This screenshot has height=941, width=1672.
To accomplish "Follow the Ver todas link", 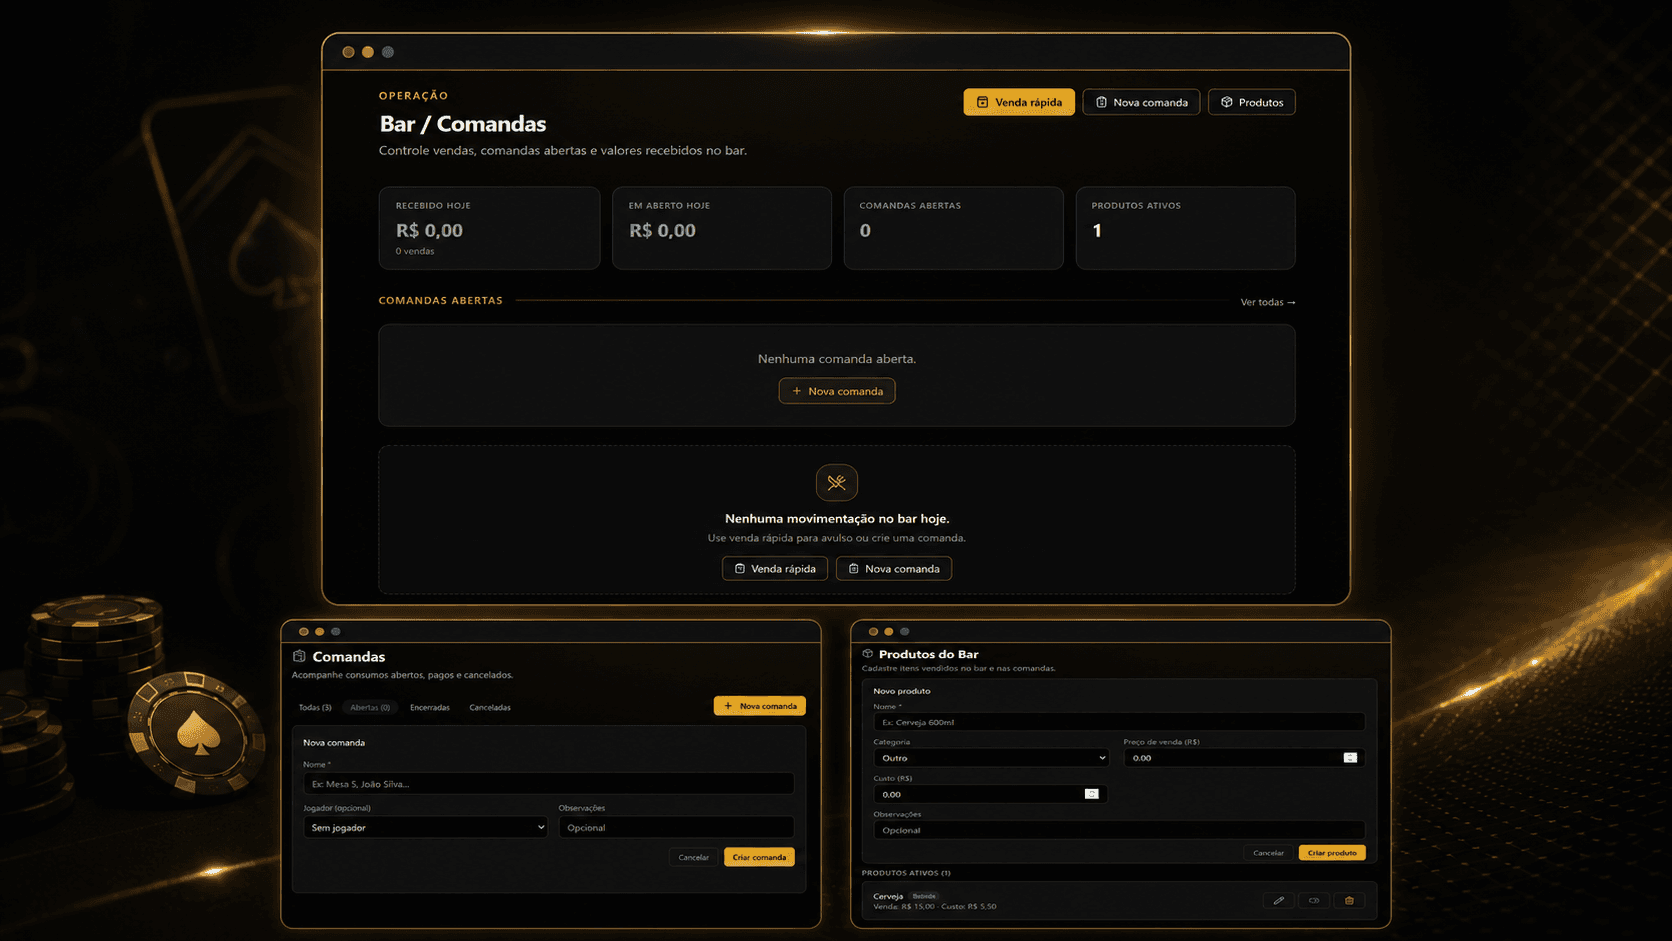I will tap(1268, 302).
